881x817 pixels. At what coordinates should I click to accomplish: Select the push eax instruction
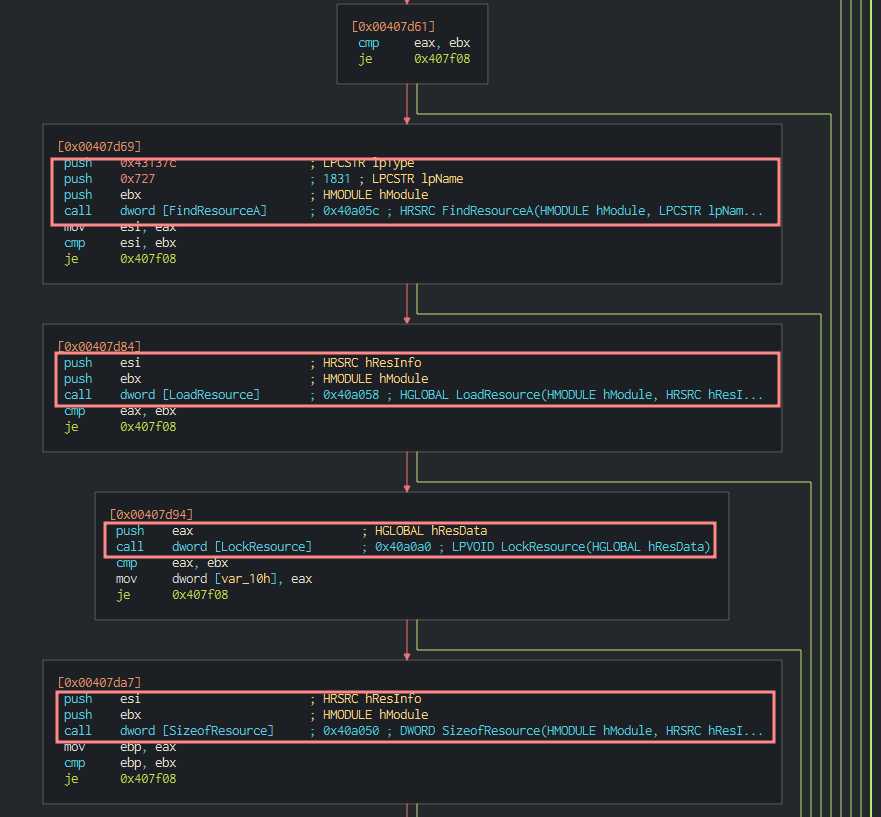coord(150,531)
